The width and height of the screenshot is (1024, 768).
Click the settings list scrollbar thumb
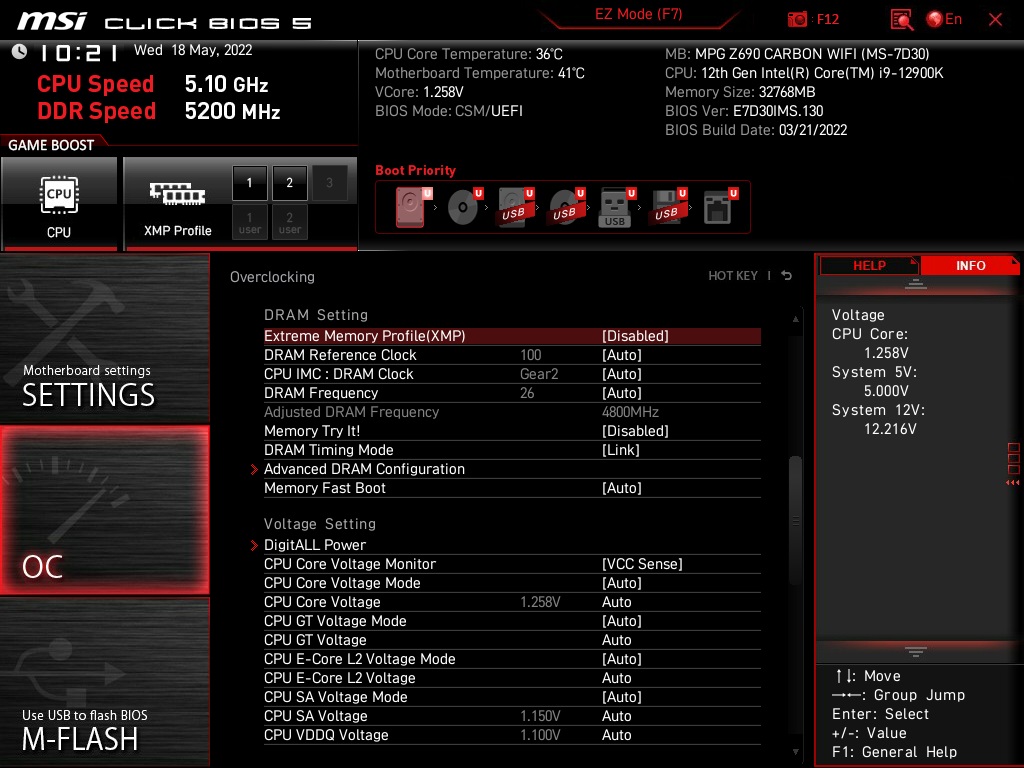coord(795,520)
